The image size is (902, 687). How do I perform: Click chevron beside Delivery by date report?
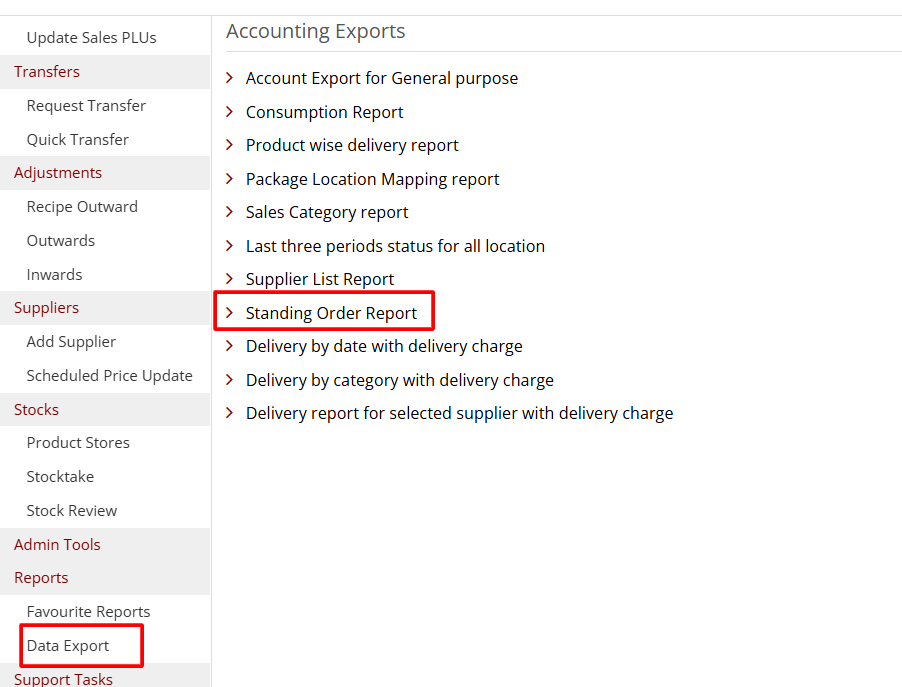click(x=230, y=346)
